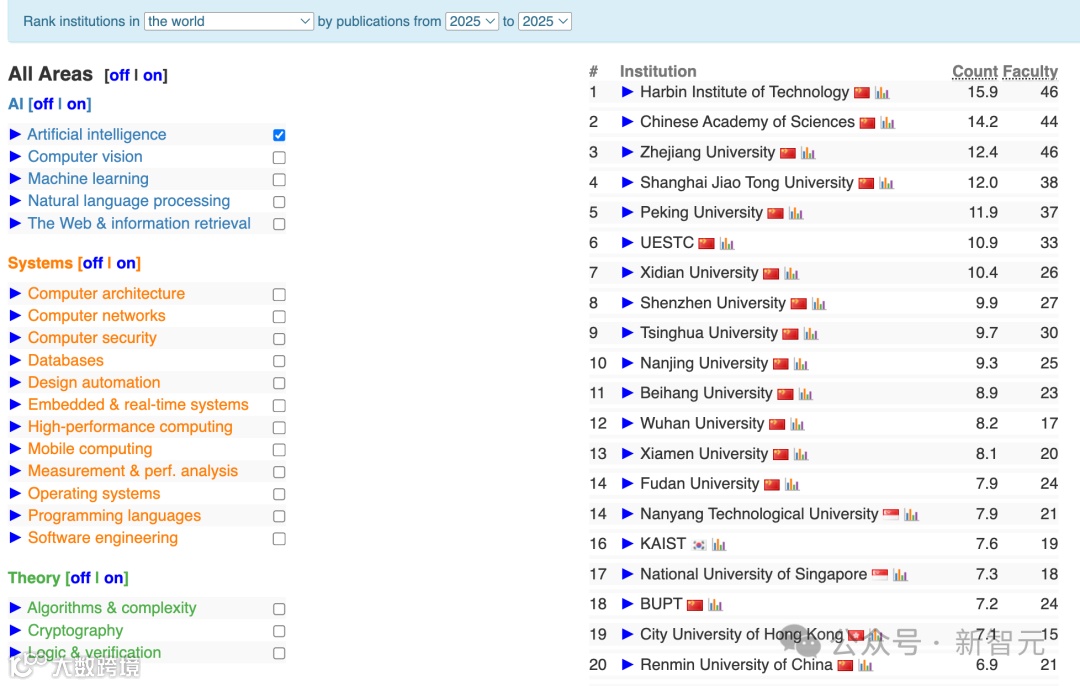The height and width of the screenshot is (686, 1080).
Task: Open Nanyang Technological University chart icon
Action: (x=911, y=514)
